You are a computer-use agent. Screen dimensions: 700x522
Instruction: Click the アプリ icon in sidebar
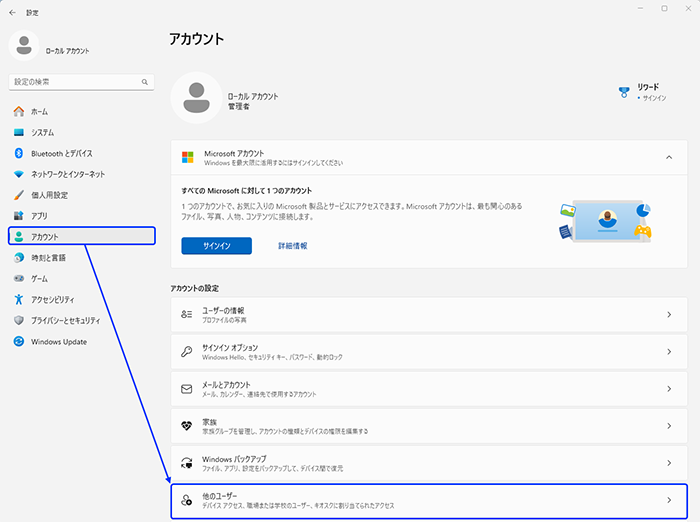18,216
